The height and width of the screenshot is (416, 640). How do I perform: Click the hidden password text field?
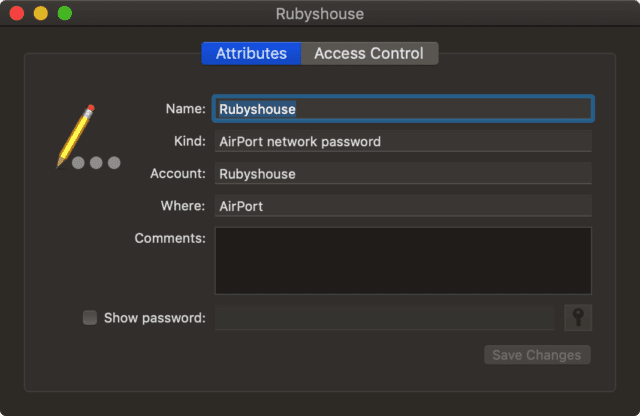384,318
